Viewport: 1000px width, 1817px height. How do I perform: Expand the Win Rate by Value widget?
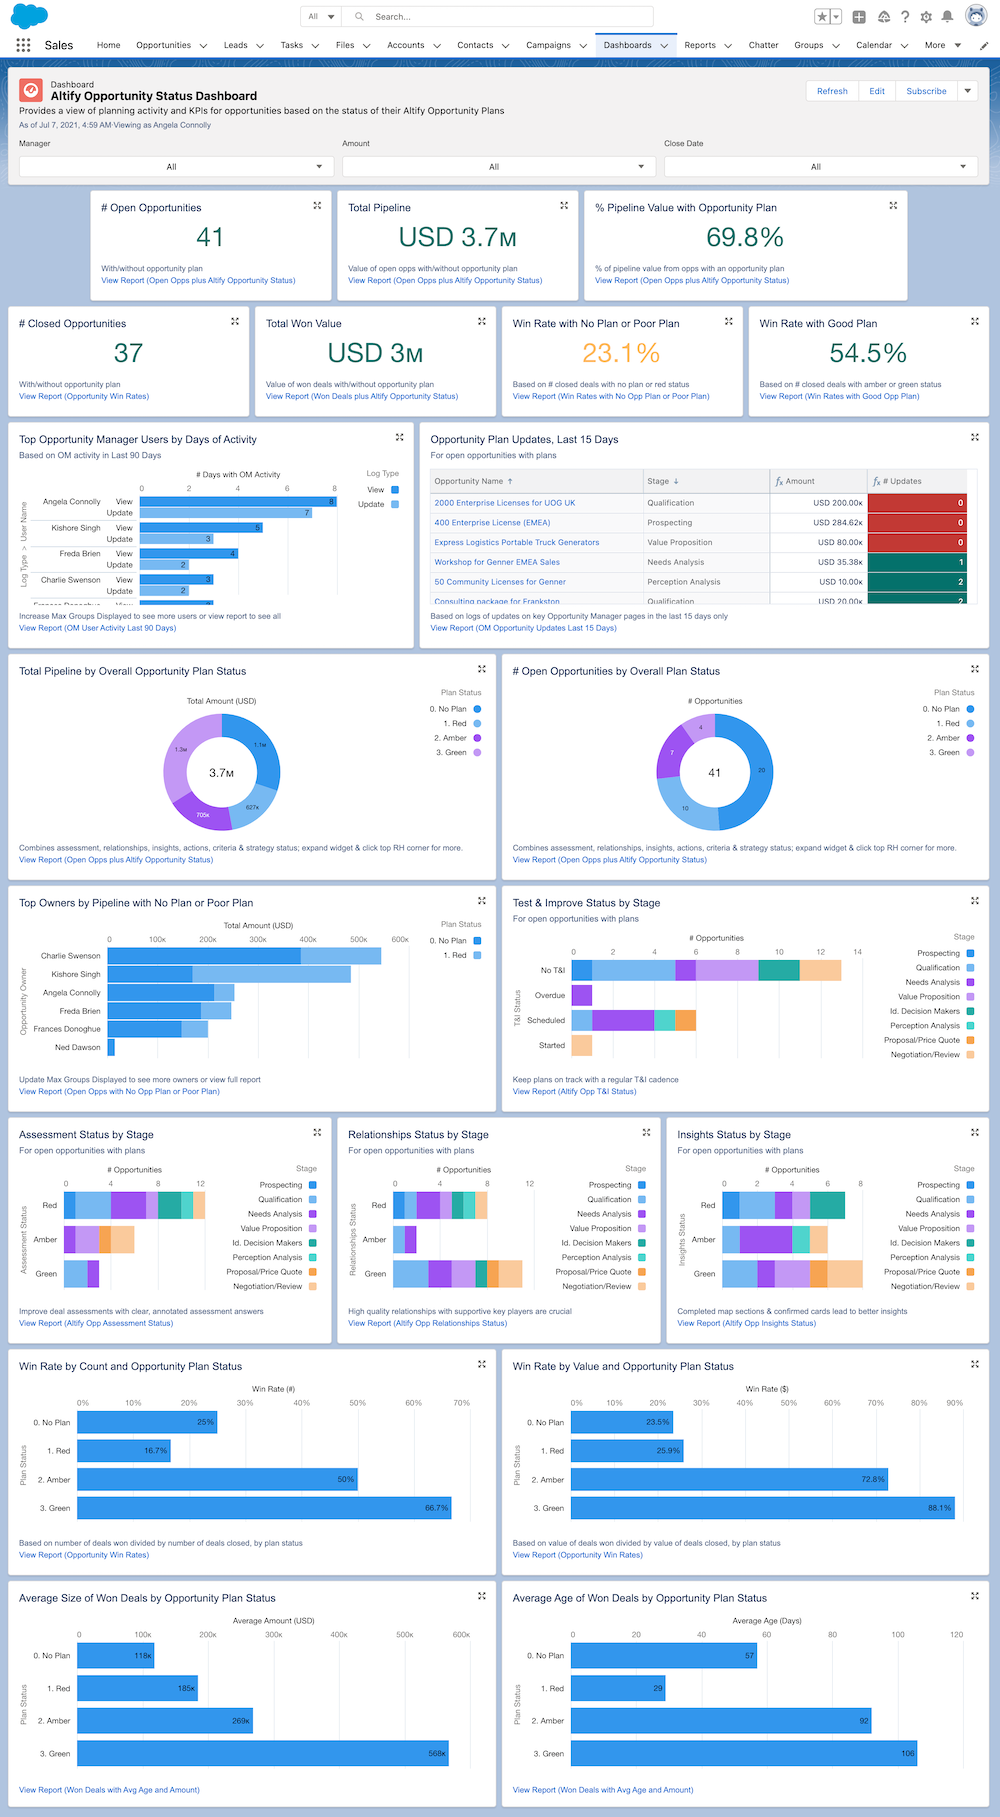coord(975,1364)
